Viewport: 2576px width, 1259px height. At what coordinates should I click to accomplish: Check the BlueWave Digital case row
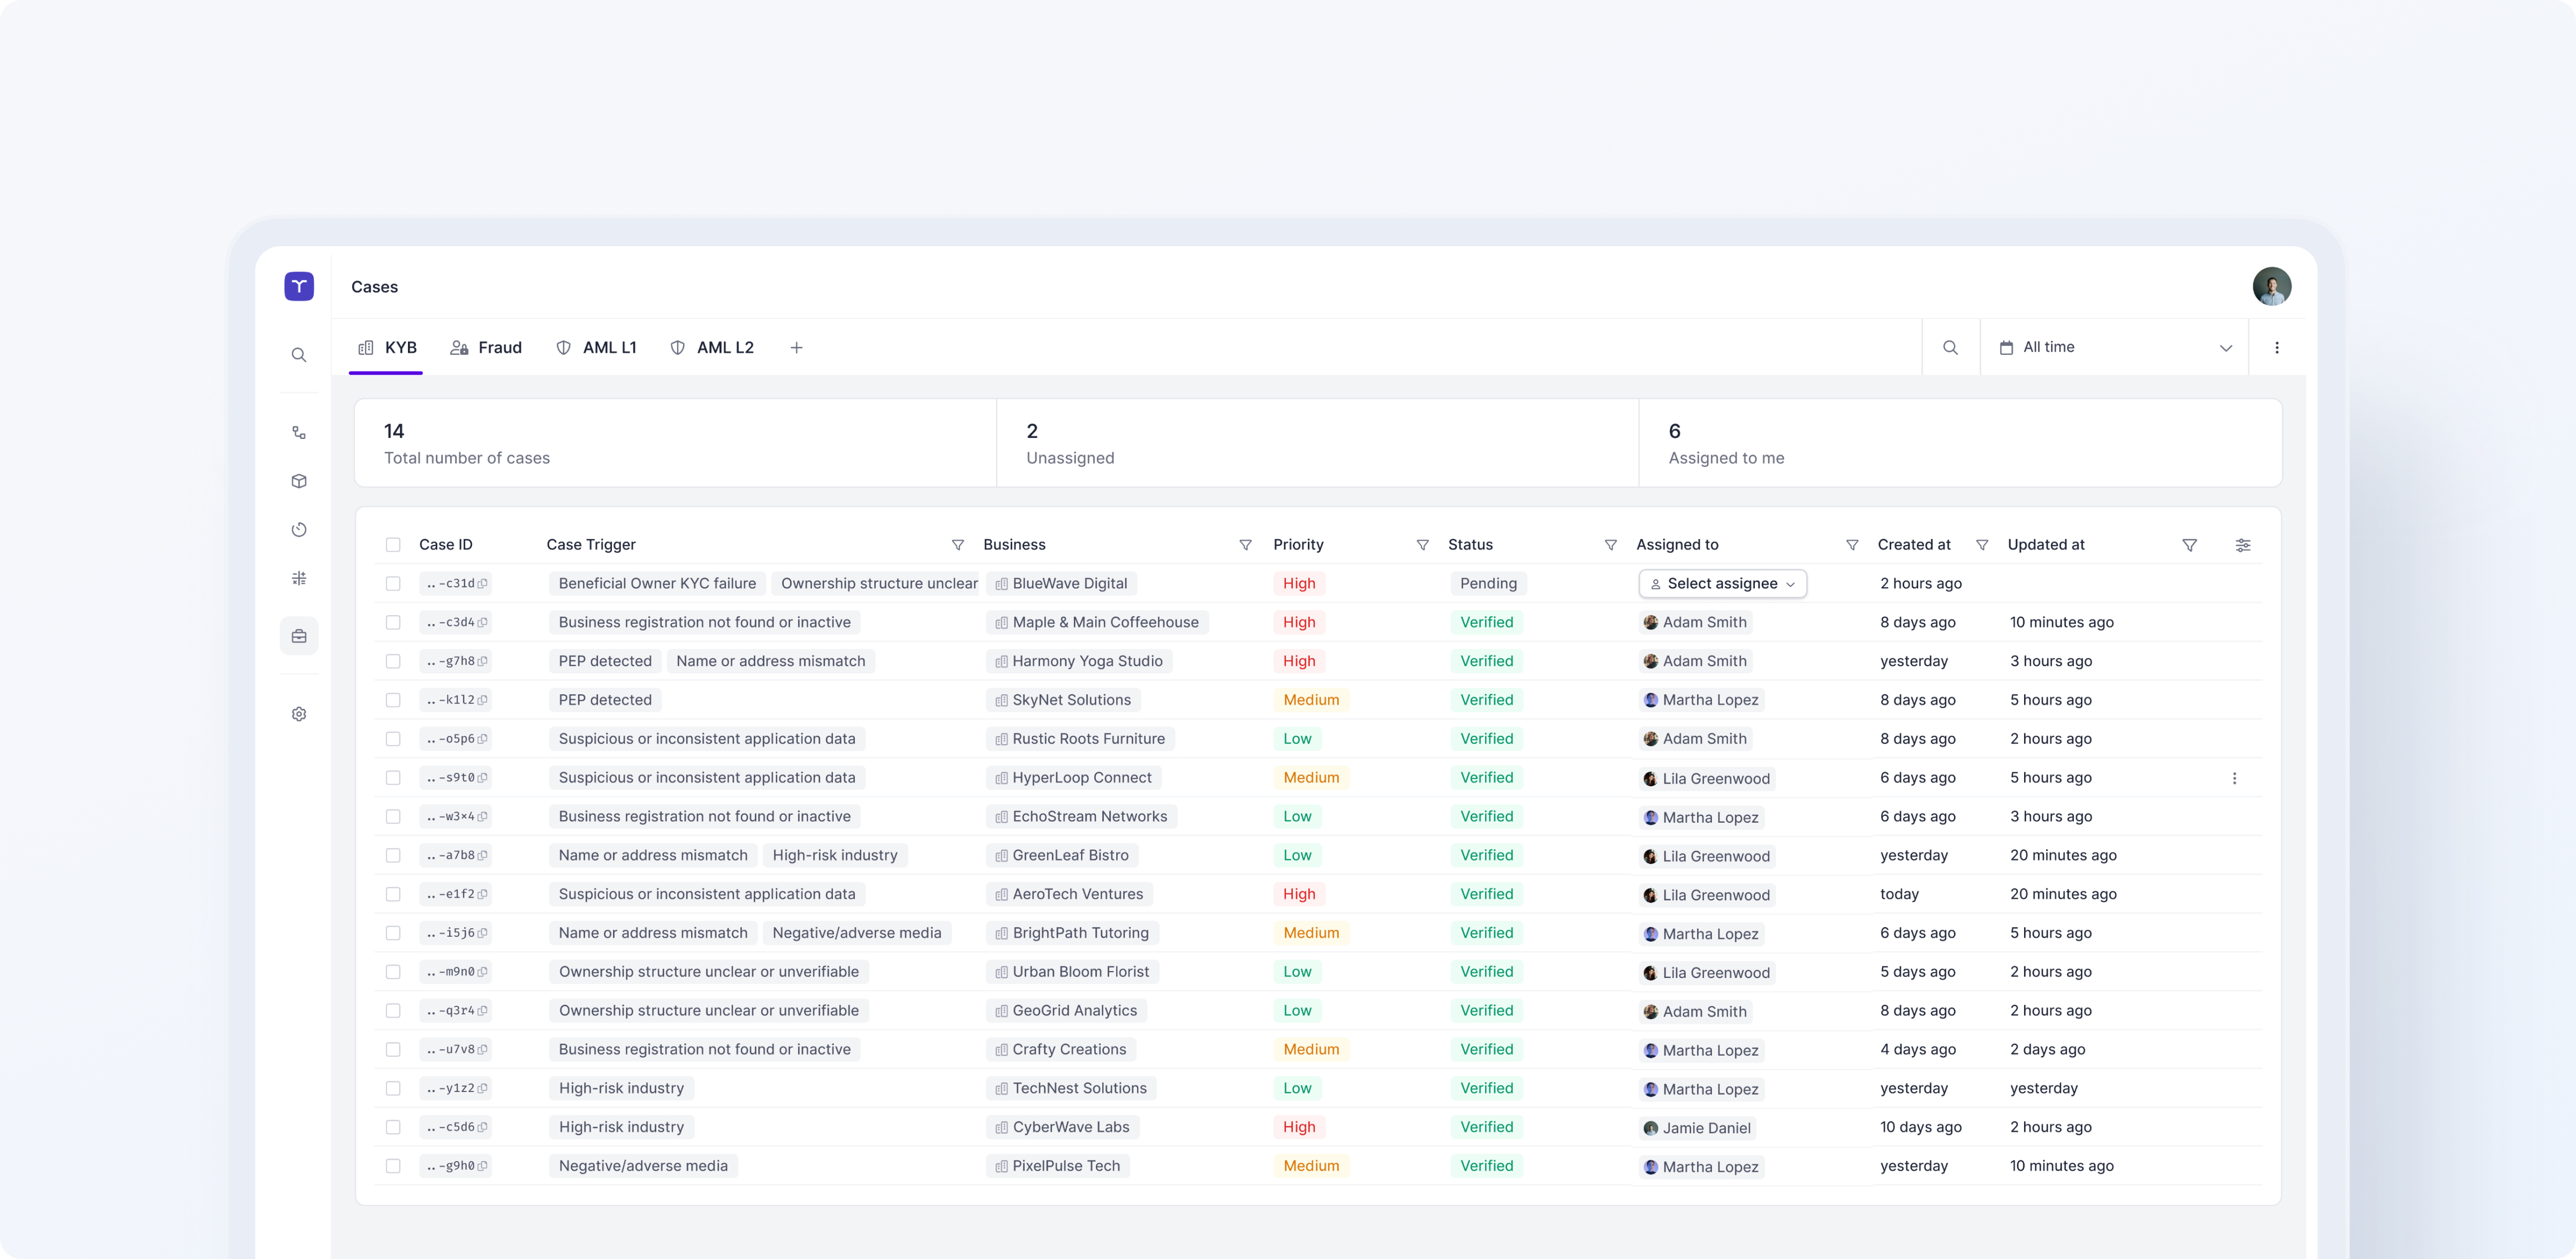pyautogui.click(x=393, y=584)
